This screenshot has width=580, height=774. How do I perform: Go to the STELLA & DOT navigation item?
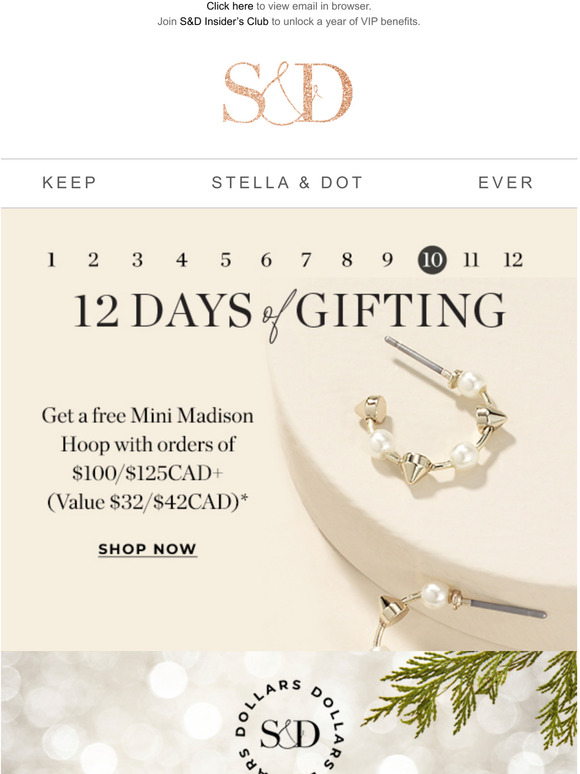point(287,183)
